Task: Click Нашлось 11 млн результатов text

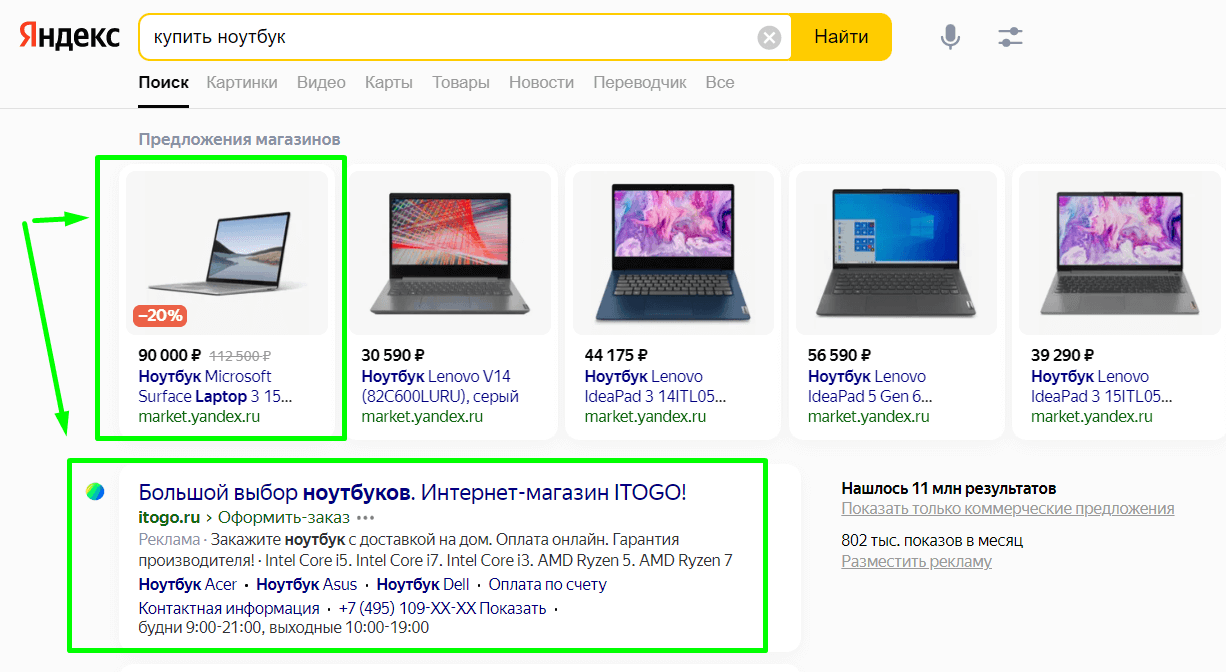Action: coord(949,489)
